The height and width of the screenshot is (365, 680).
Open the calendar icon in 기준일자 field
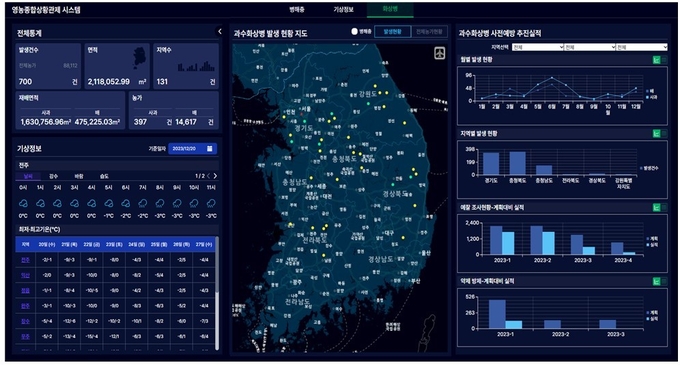(x=209, y=149)
